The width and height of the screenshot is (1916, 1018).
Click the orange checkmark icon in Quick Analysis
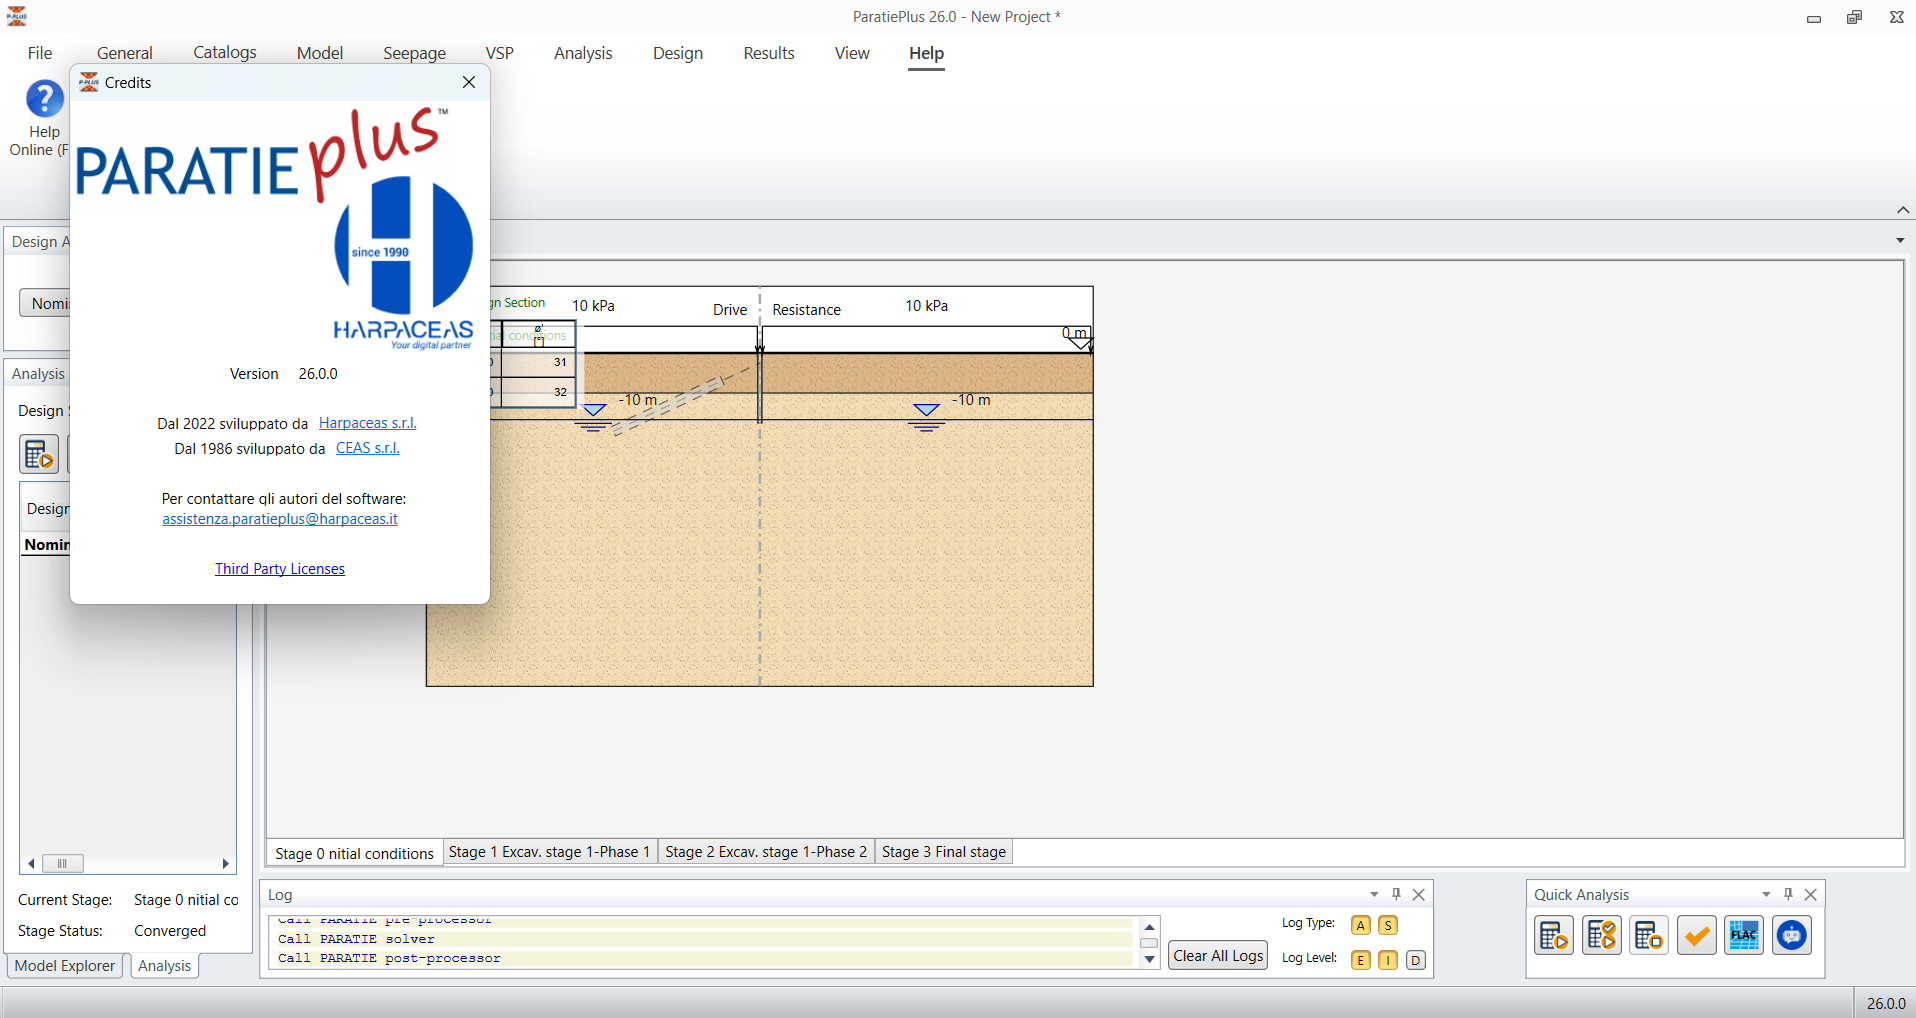click(1697, 936)
